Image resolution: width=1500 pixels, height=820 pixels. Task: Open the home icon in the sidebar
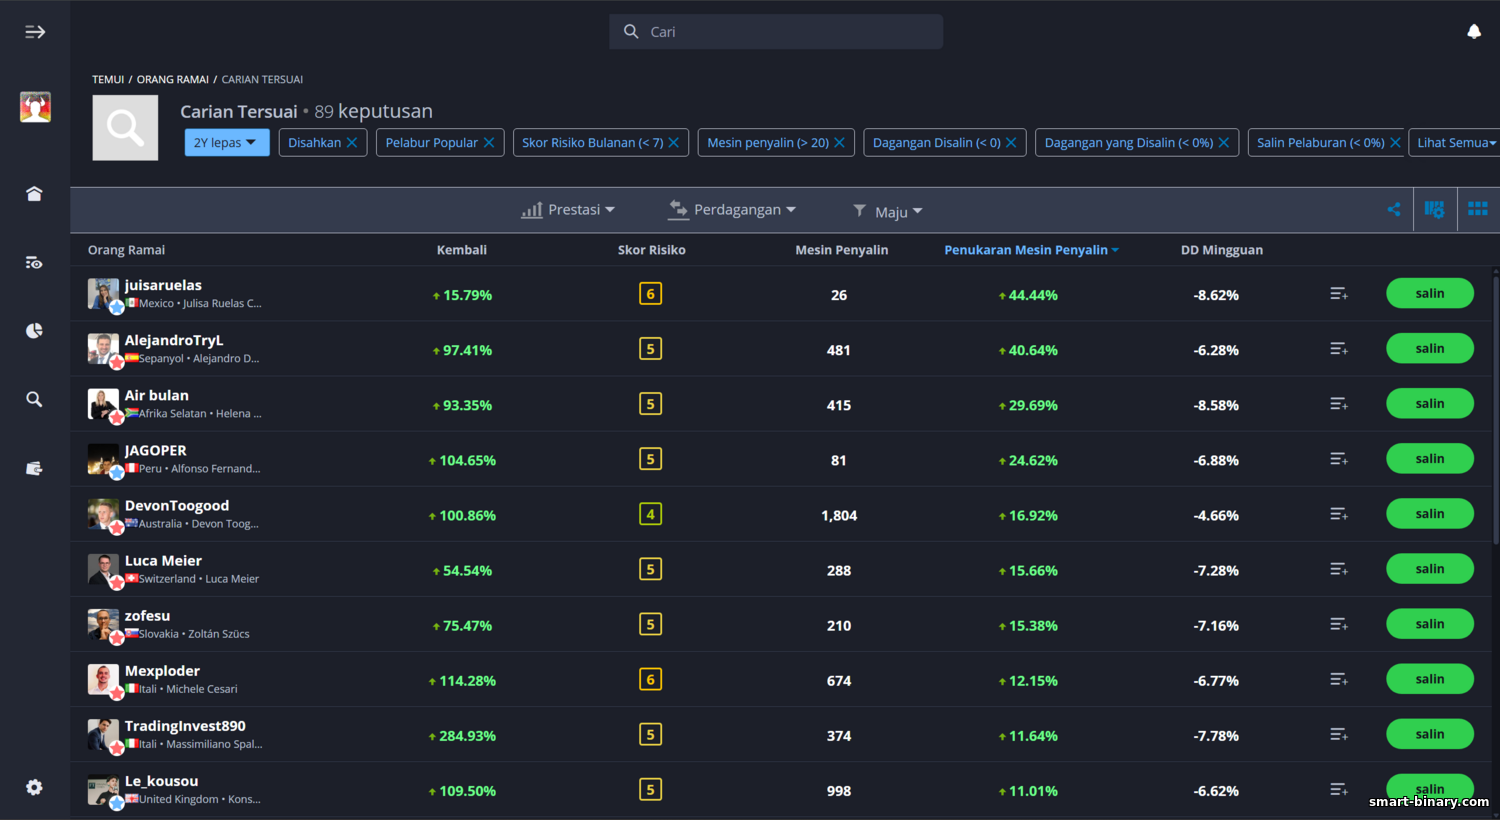click(34, 194)
